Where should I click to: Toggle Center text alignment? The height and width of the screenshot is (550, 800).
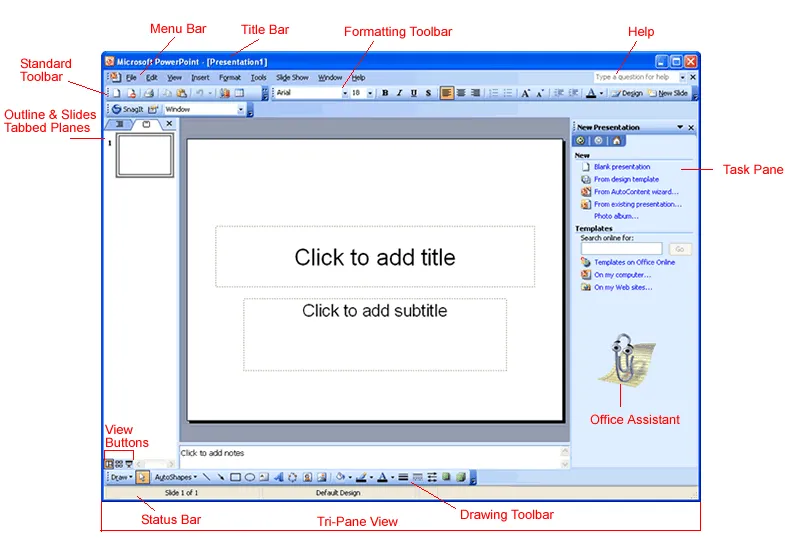click(x=461, y=93)
